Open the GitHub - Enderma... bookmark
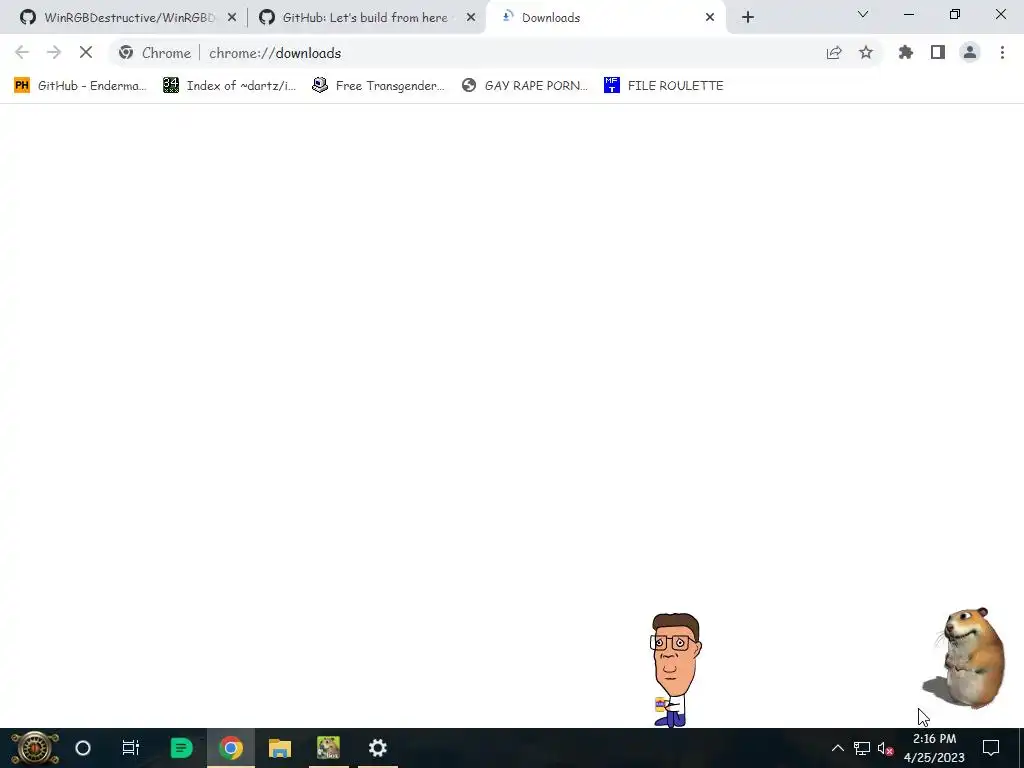Image resolution: width=1024 pixels, height=768 pixels. (x=80, y=86)
